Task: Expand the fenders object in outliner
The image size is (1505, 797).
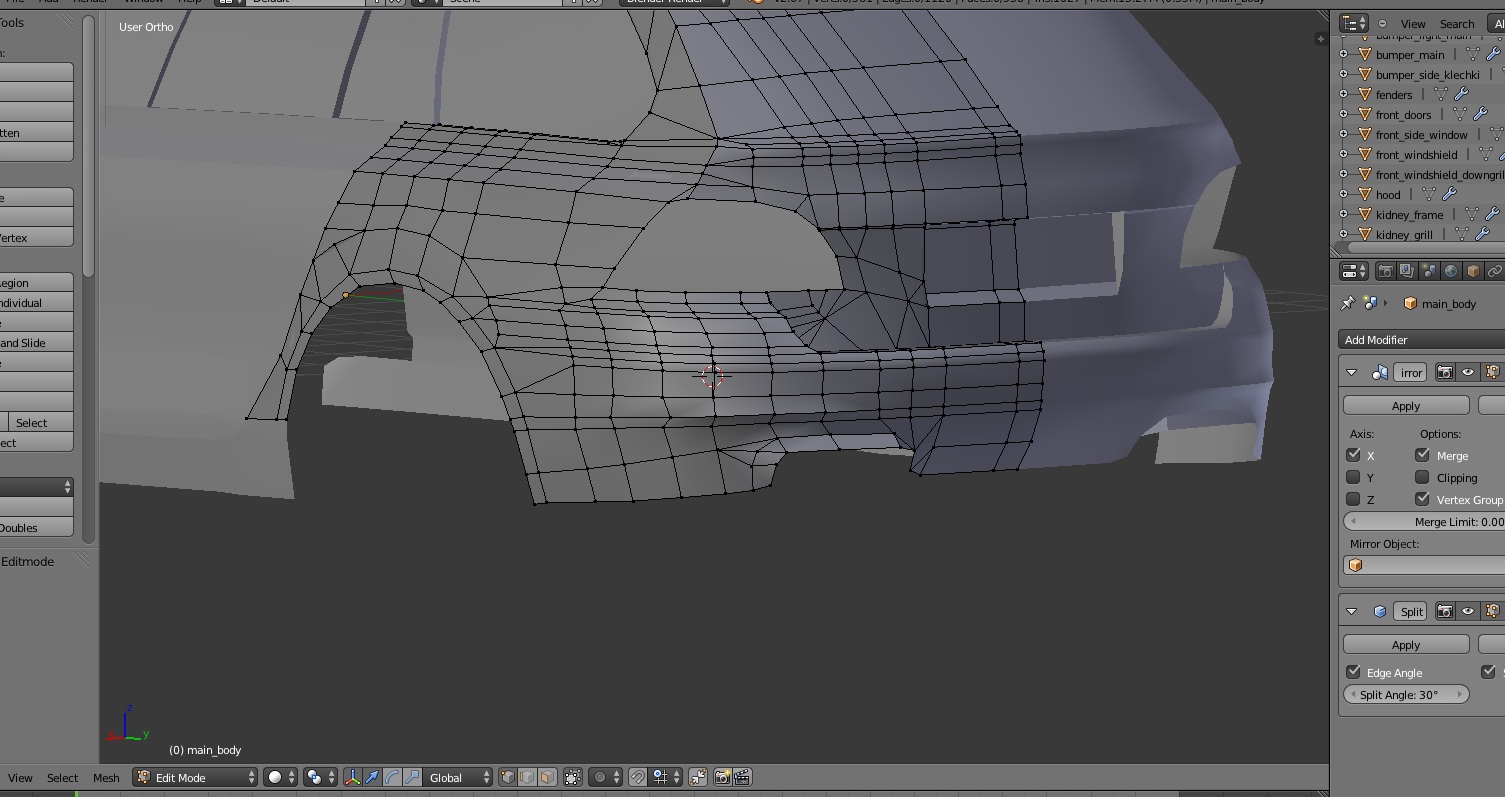Action: (1343, 94)
